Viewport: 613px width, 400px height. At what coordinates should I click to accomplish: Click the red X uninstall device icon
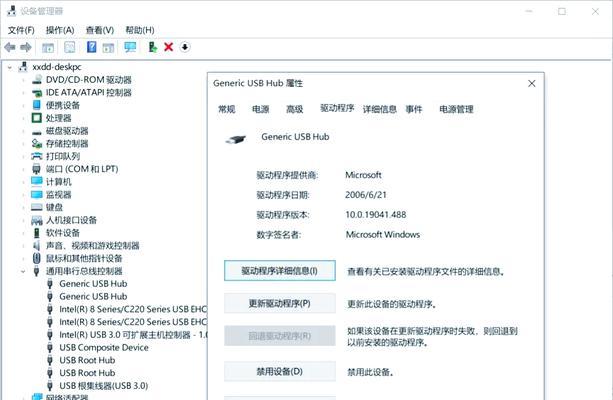pyautogui.click(x=168, y=47)
